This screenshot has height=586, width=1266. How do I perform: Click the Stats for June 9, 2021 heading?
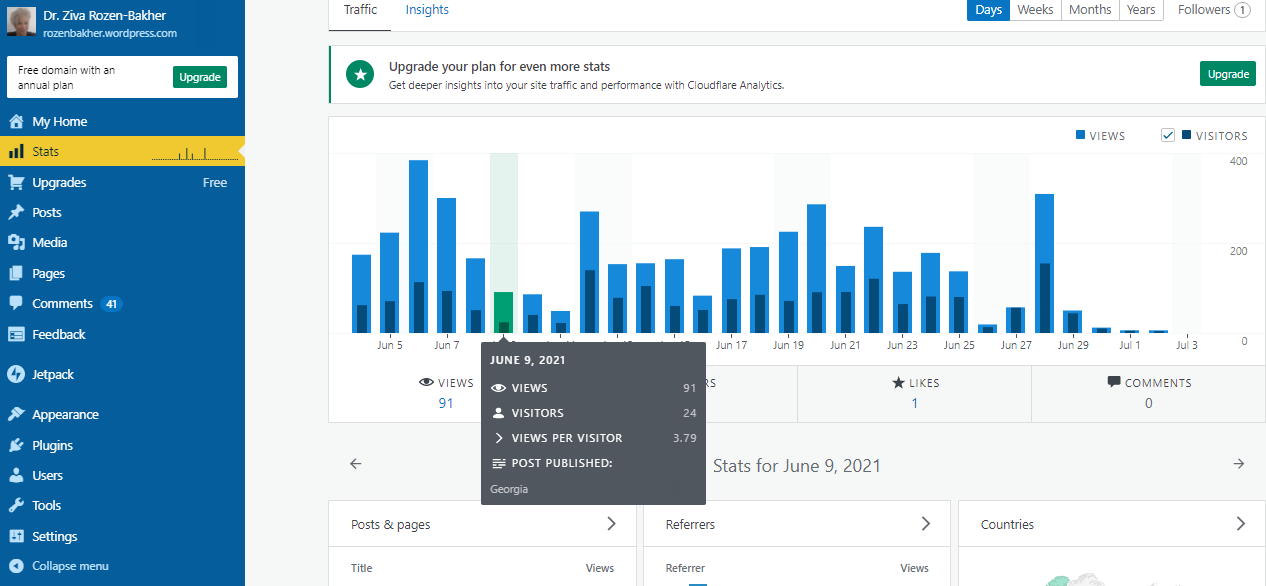click(797, 465)
